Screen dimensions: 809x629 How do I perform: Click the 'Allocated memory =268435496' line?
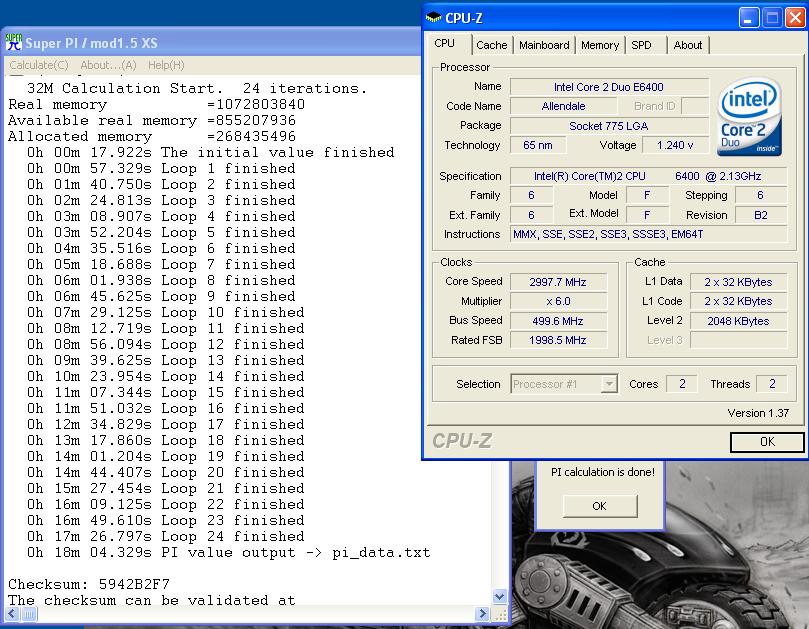[x=152, y=136]
